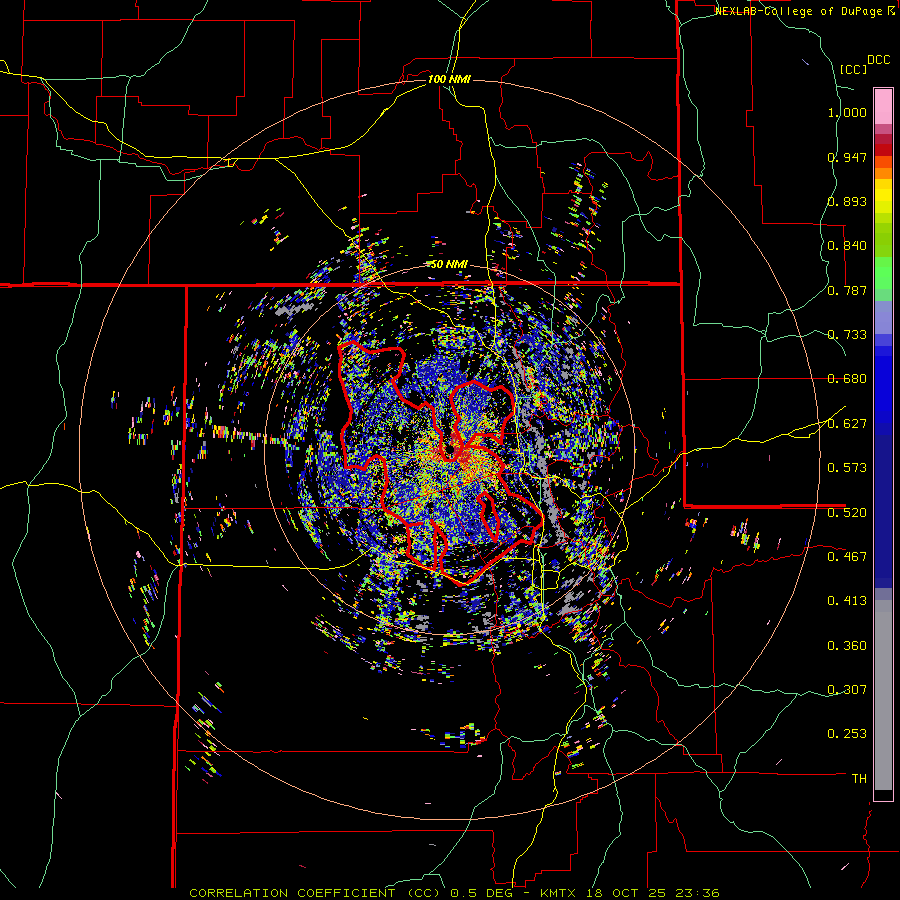Select the 0.520 scale value

pyautogui.click(x=847, y=512)
